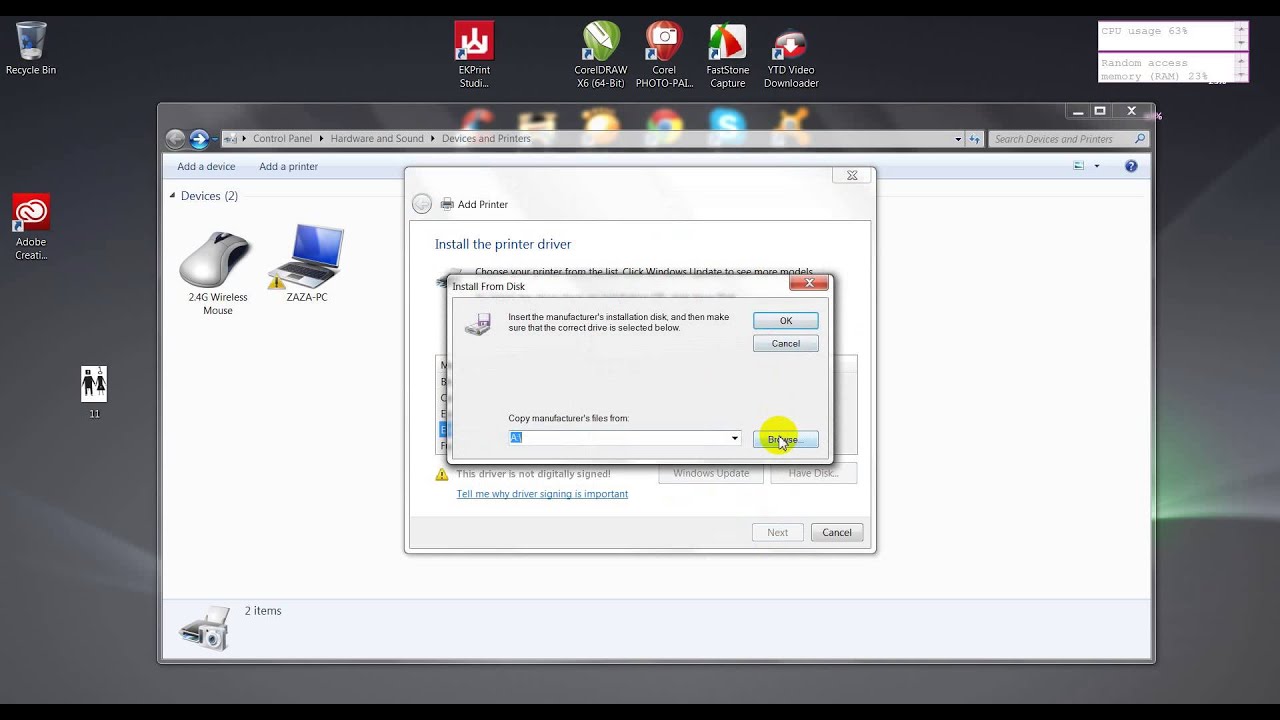
Task: Go to the Control Panel breadcrumb
Action: tap(282, 139)
